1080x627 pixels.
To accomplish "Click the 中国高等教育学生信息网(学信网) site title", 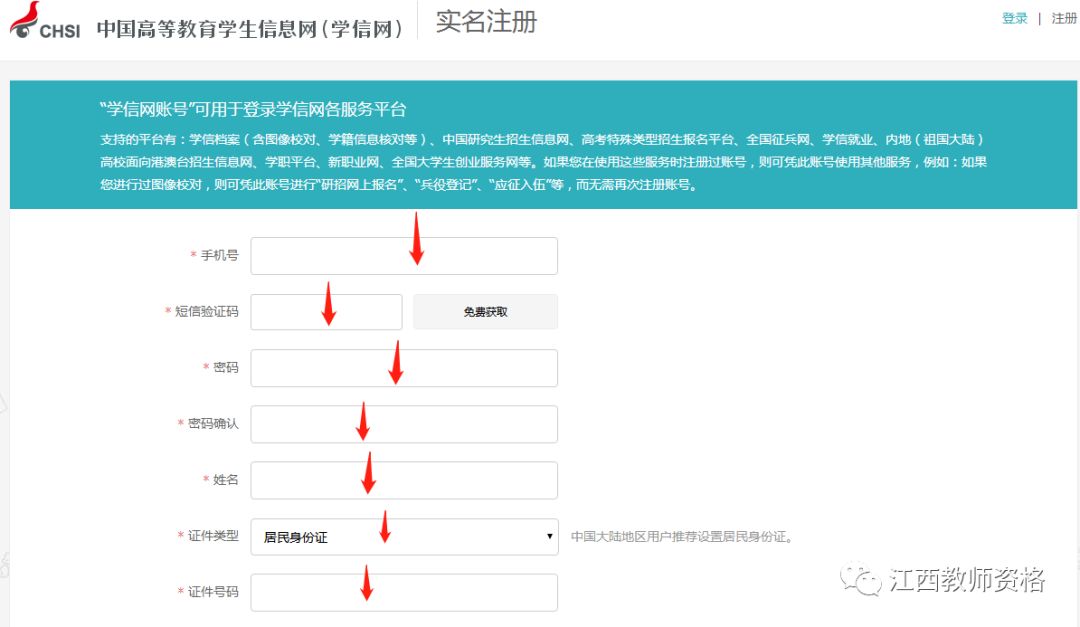I will (x=249, y=29).
